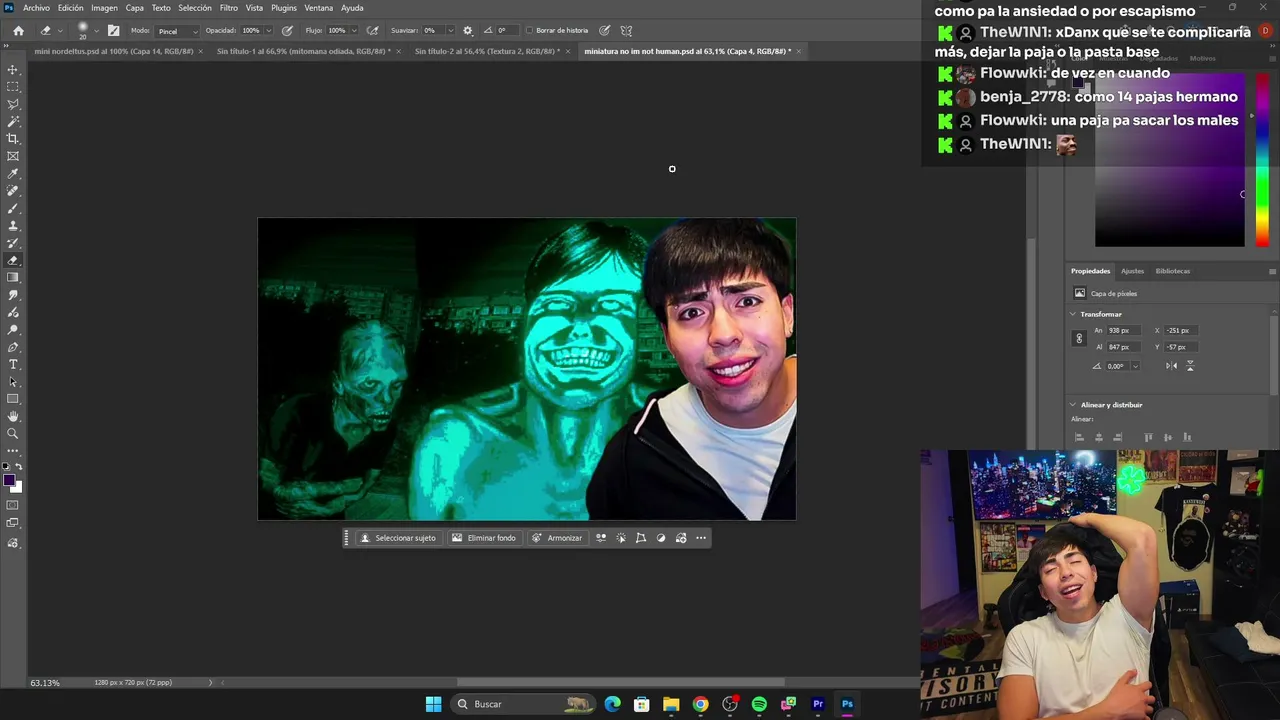Click the Armonizar button
Image resolution: width=1280 pixels, height=720 pixels.
click(557, 538)
